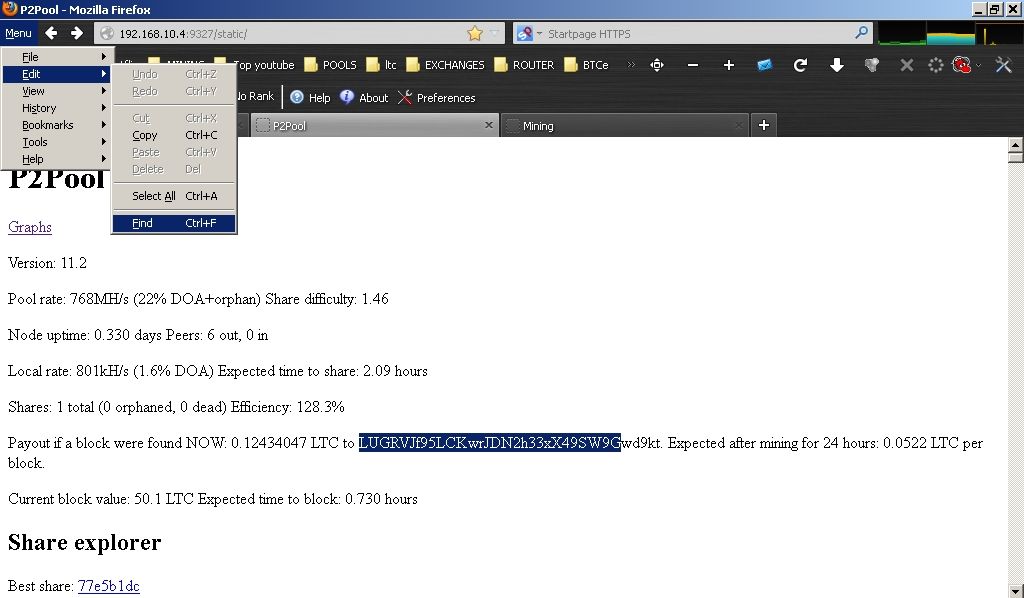Click the globe site identity icon
Screen dimensions: 1024x598
[107, 33]
